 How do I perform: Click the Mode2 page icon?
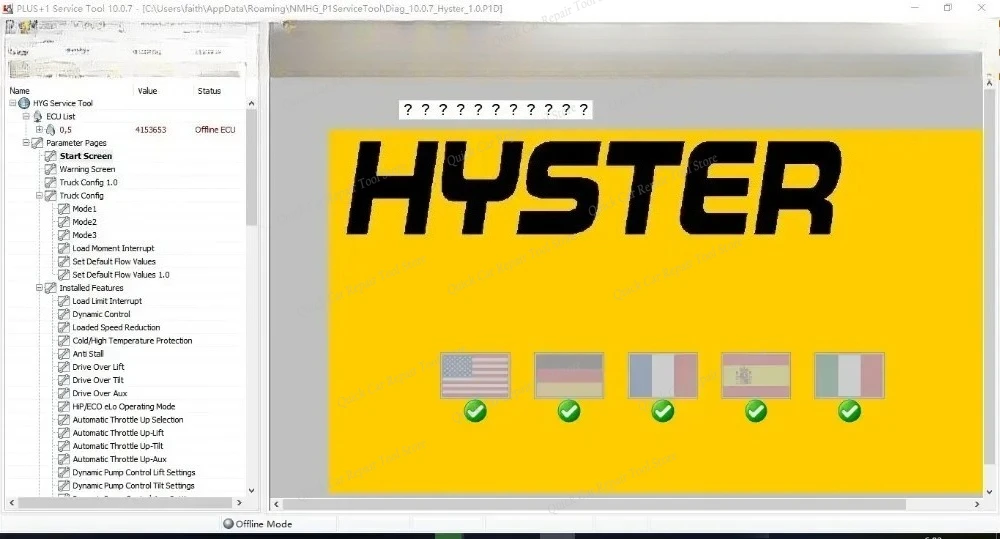coord(64,222)
